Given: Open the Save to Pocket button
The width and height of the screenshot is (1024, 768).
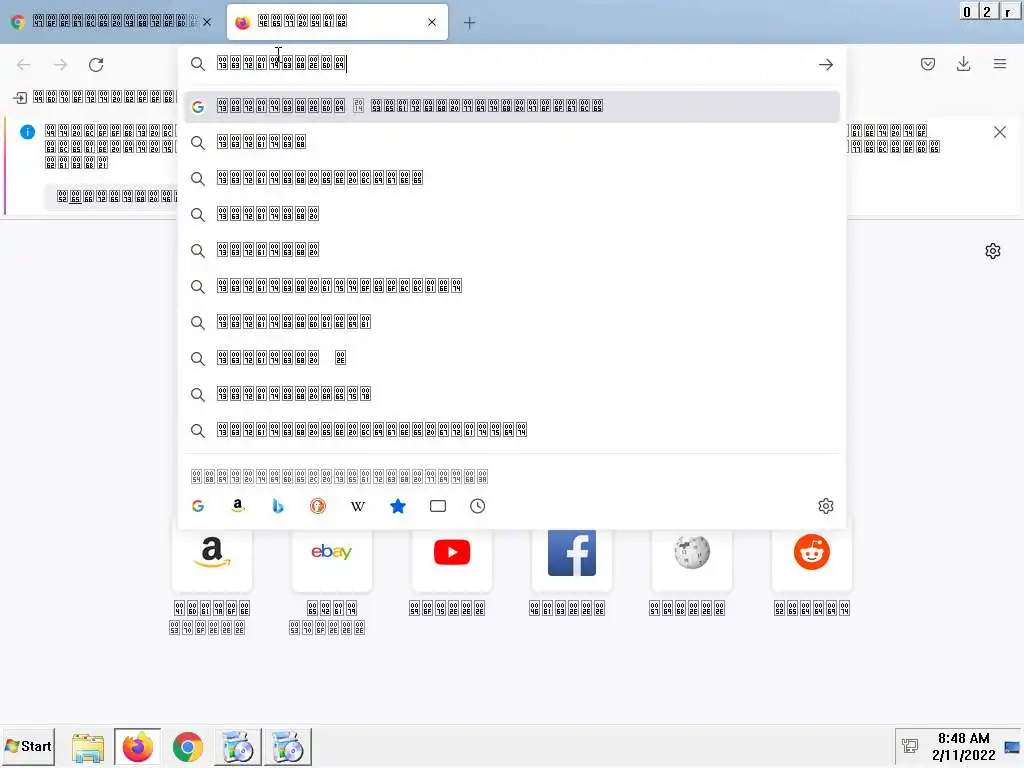Looking at the screenshot, I should [927, 64].
